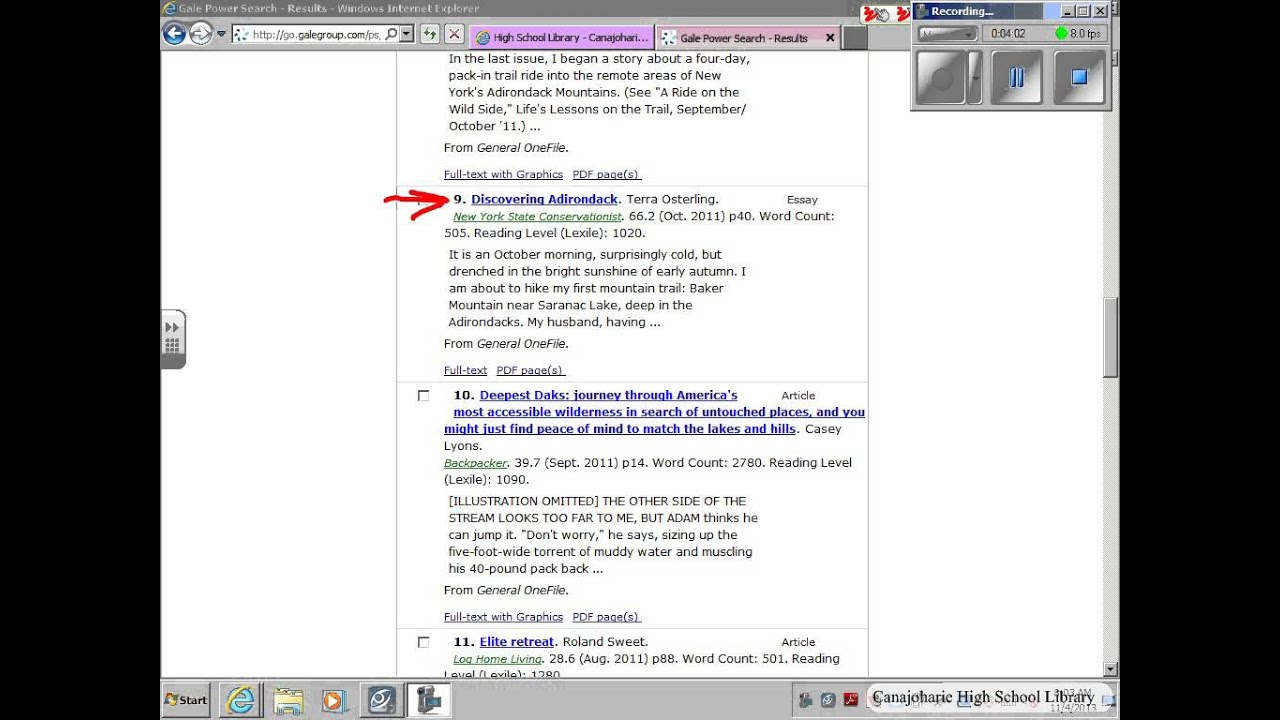
Task: Open the recent pages dropdown arrow
Action: [x=221, y=34]
